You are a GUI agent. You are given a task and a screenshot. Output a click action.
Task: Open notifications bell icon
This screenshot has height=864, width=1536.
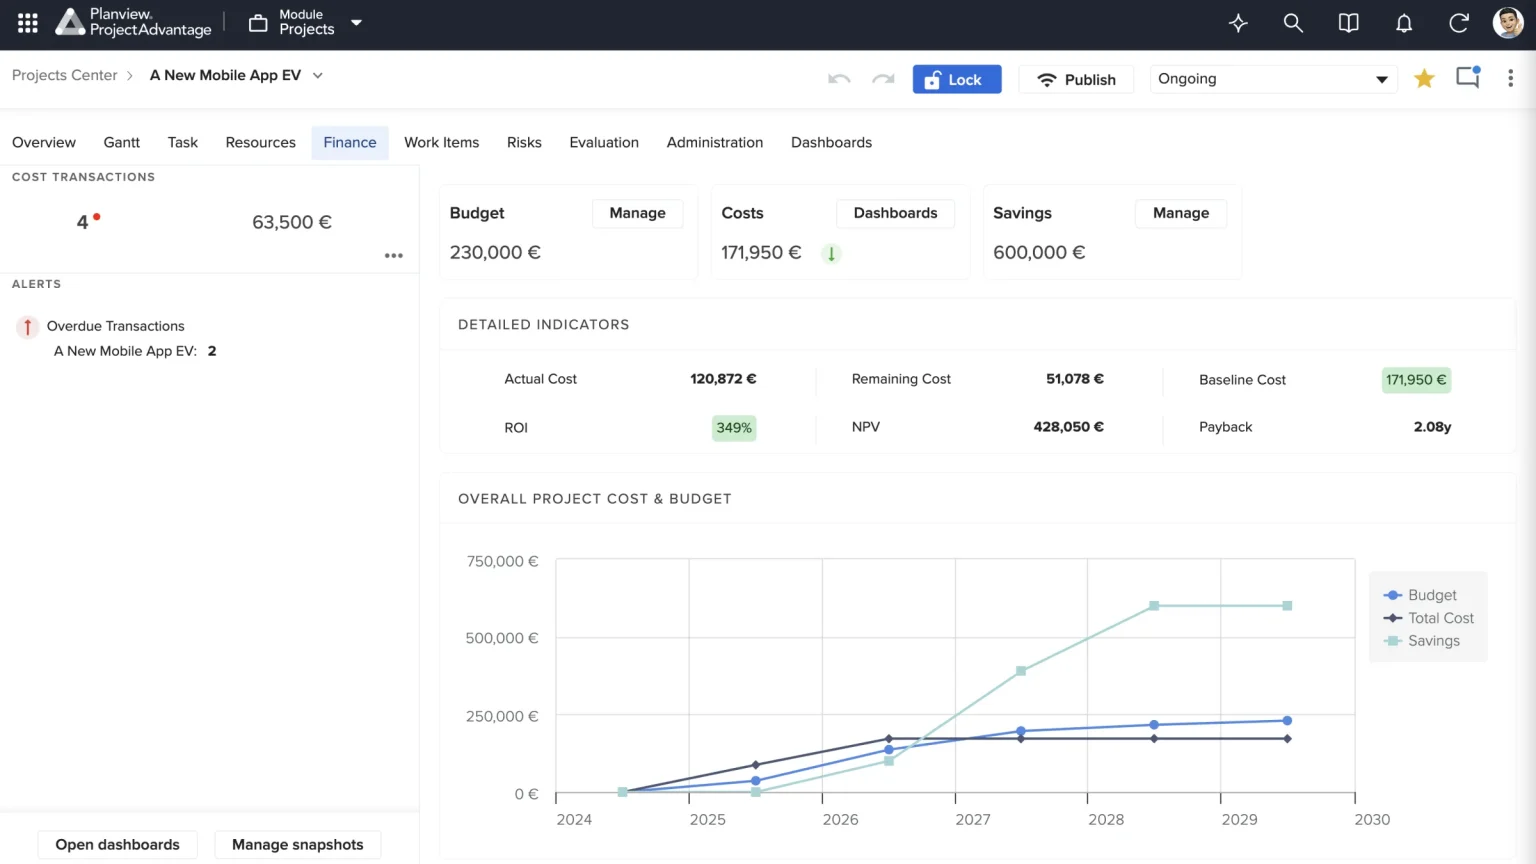(1404, 23)
